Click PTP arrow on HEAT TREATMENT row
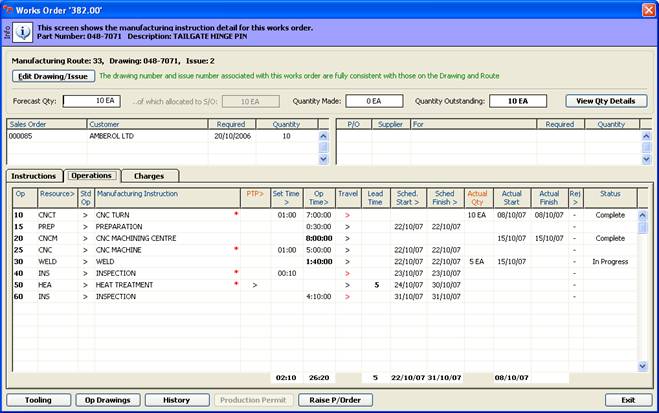The width and height of the screenshot is (659, 413). point(254,285)
